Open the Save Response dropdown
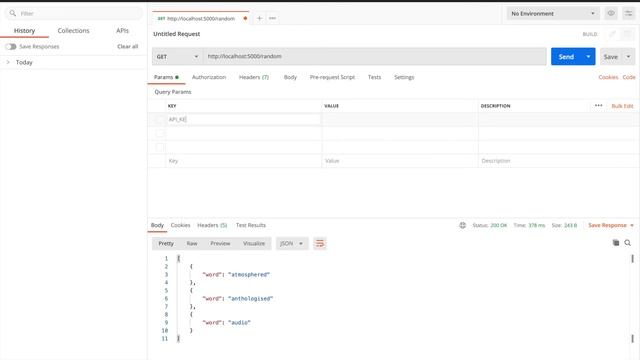 pyautogui.click(x=611, y=225)
